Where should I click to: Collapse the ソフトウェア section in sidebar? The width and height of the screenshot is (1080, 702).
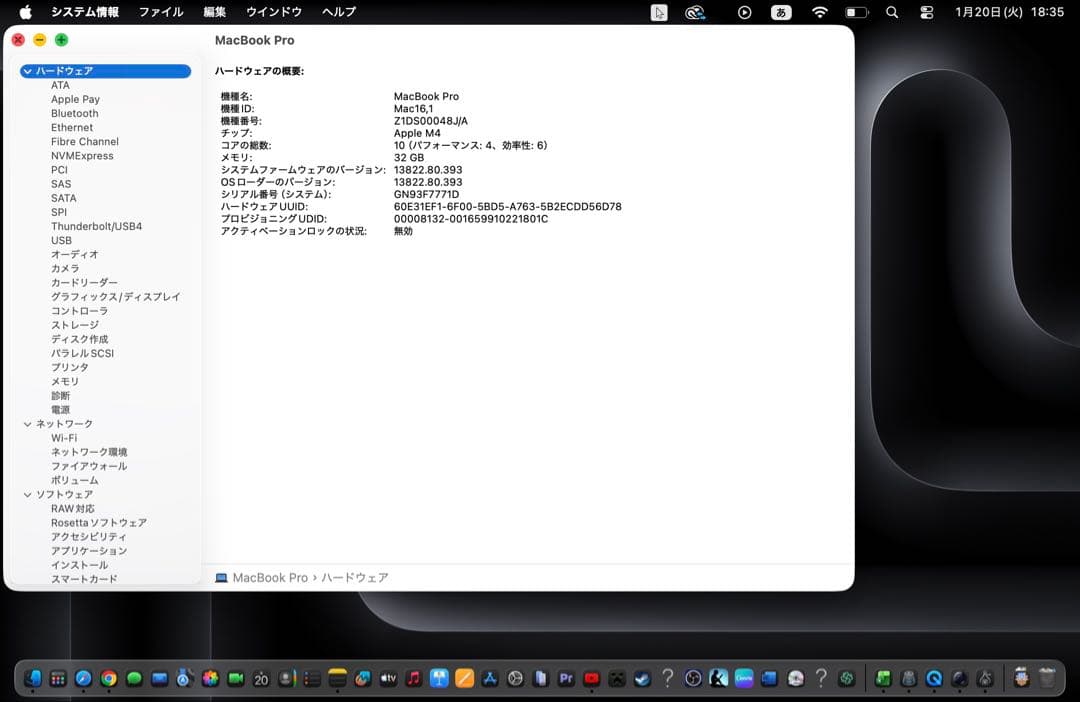27,494
